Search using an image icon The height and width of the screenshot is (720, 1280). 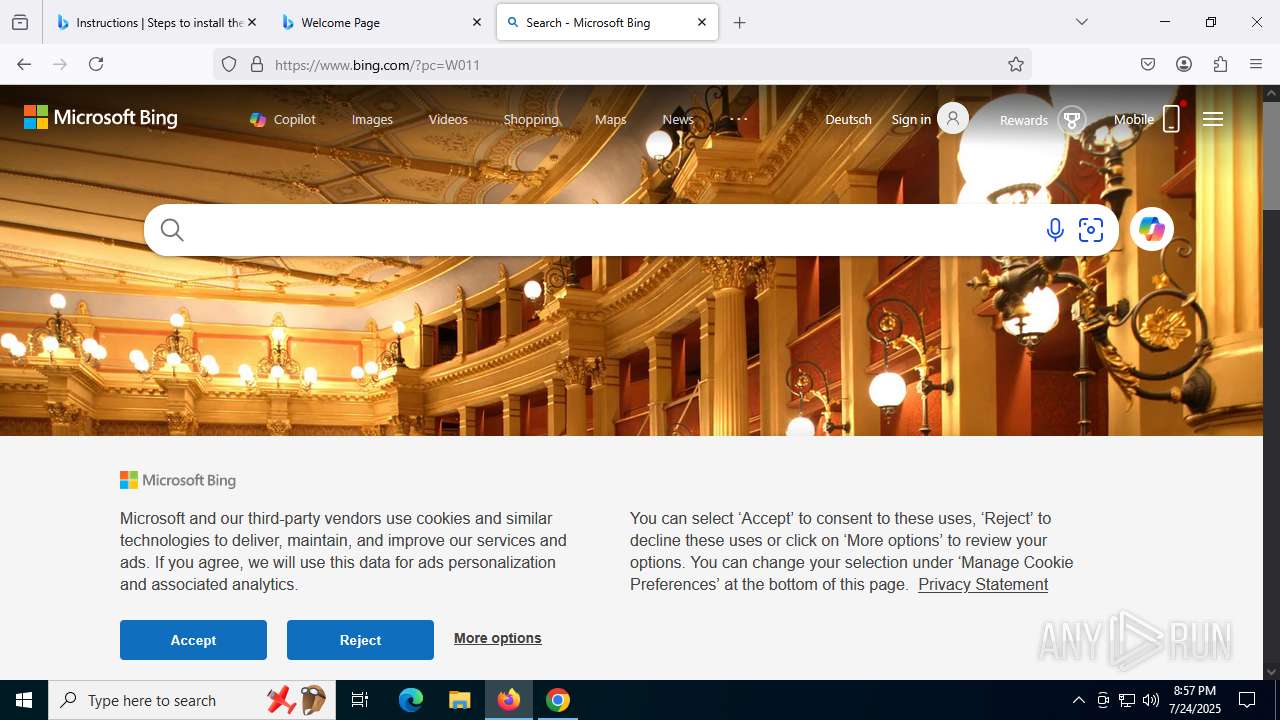[x=1091, y=230]
